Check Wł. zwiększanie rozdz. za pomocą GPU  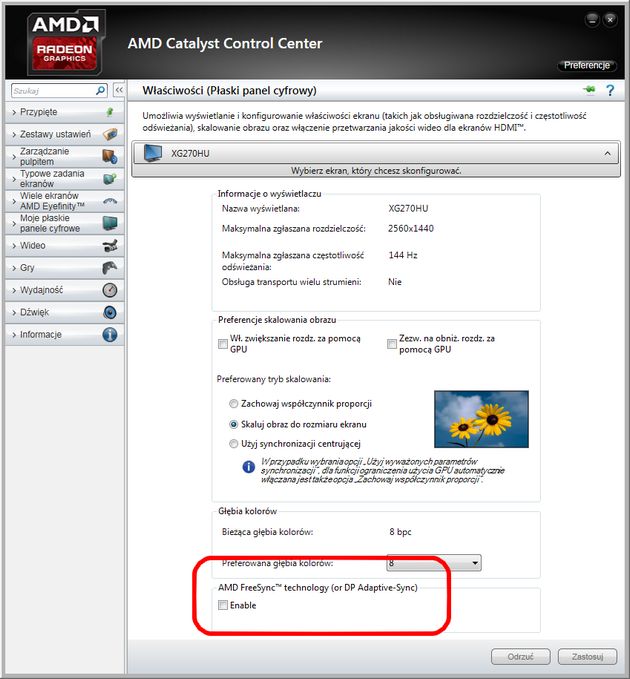pos(223,344)
